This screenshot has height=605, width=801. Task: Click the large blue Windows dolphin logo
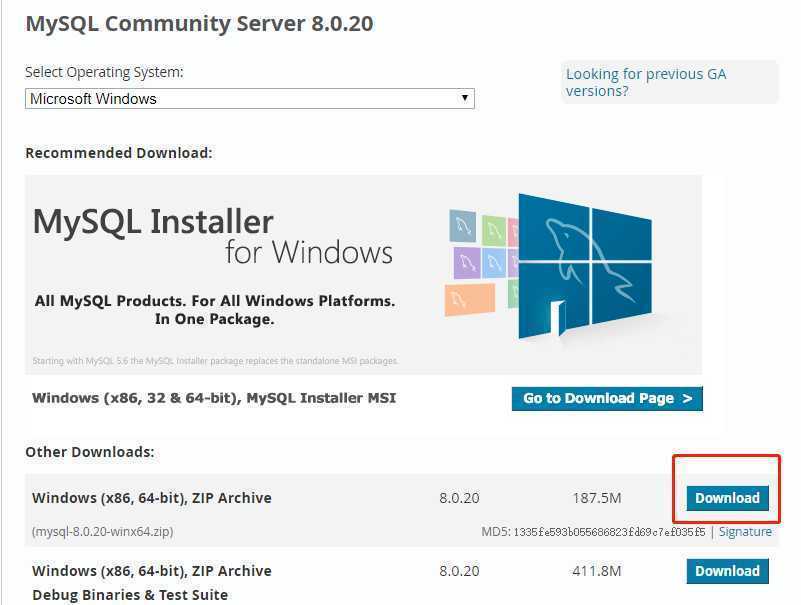coord(585,266)
